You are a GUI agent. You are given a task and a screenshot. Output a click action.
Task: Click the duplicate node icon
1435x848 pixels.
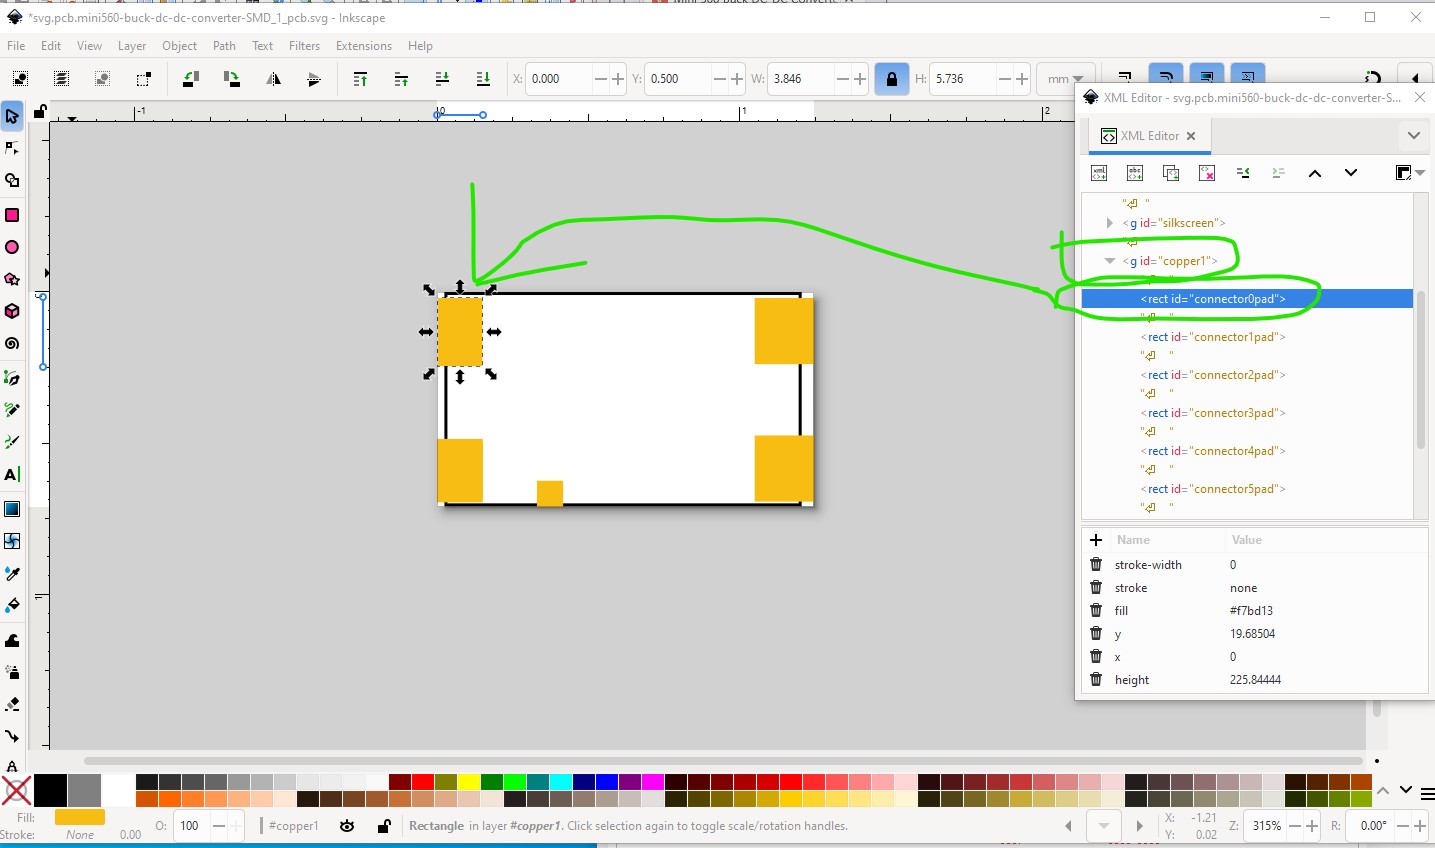pos(1171,173)
